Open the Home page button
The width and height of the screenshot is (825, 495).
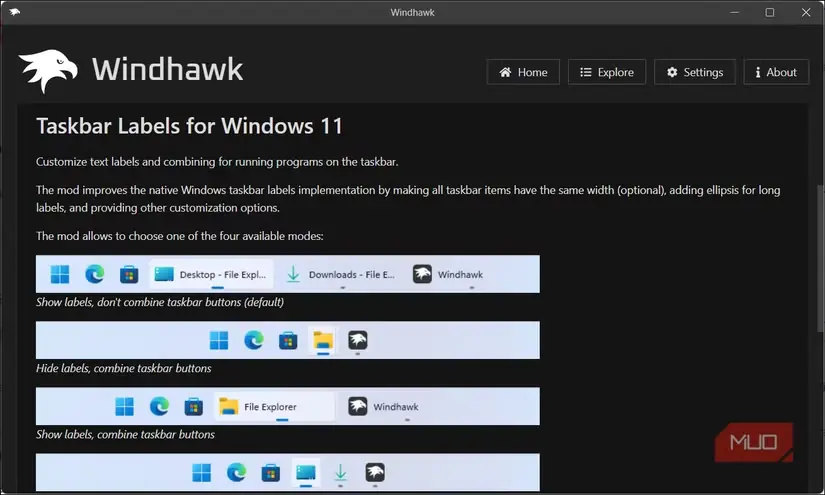[x=523, y=72]
